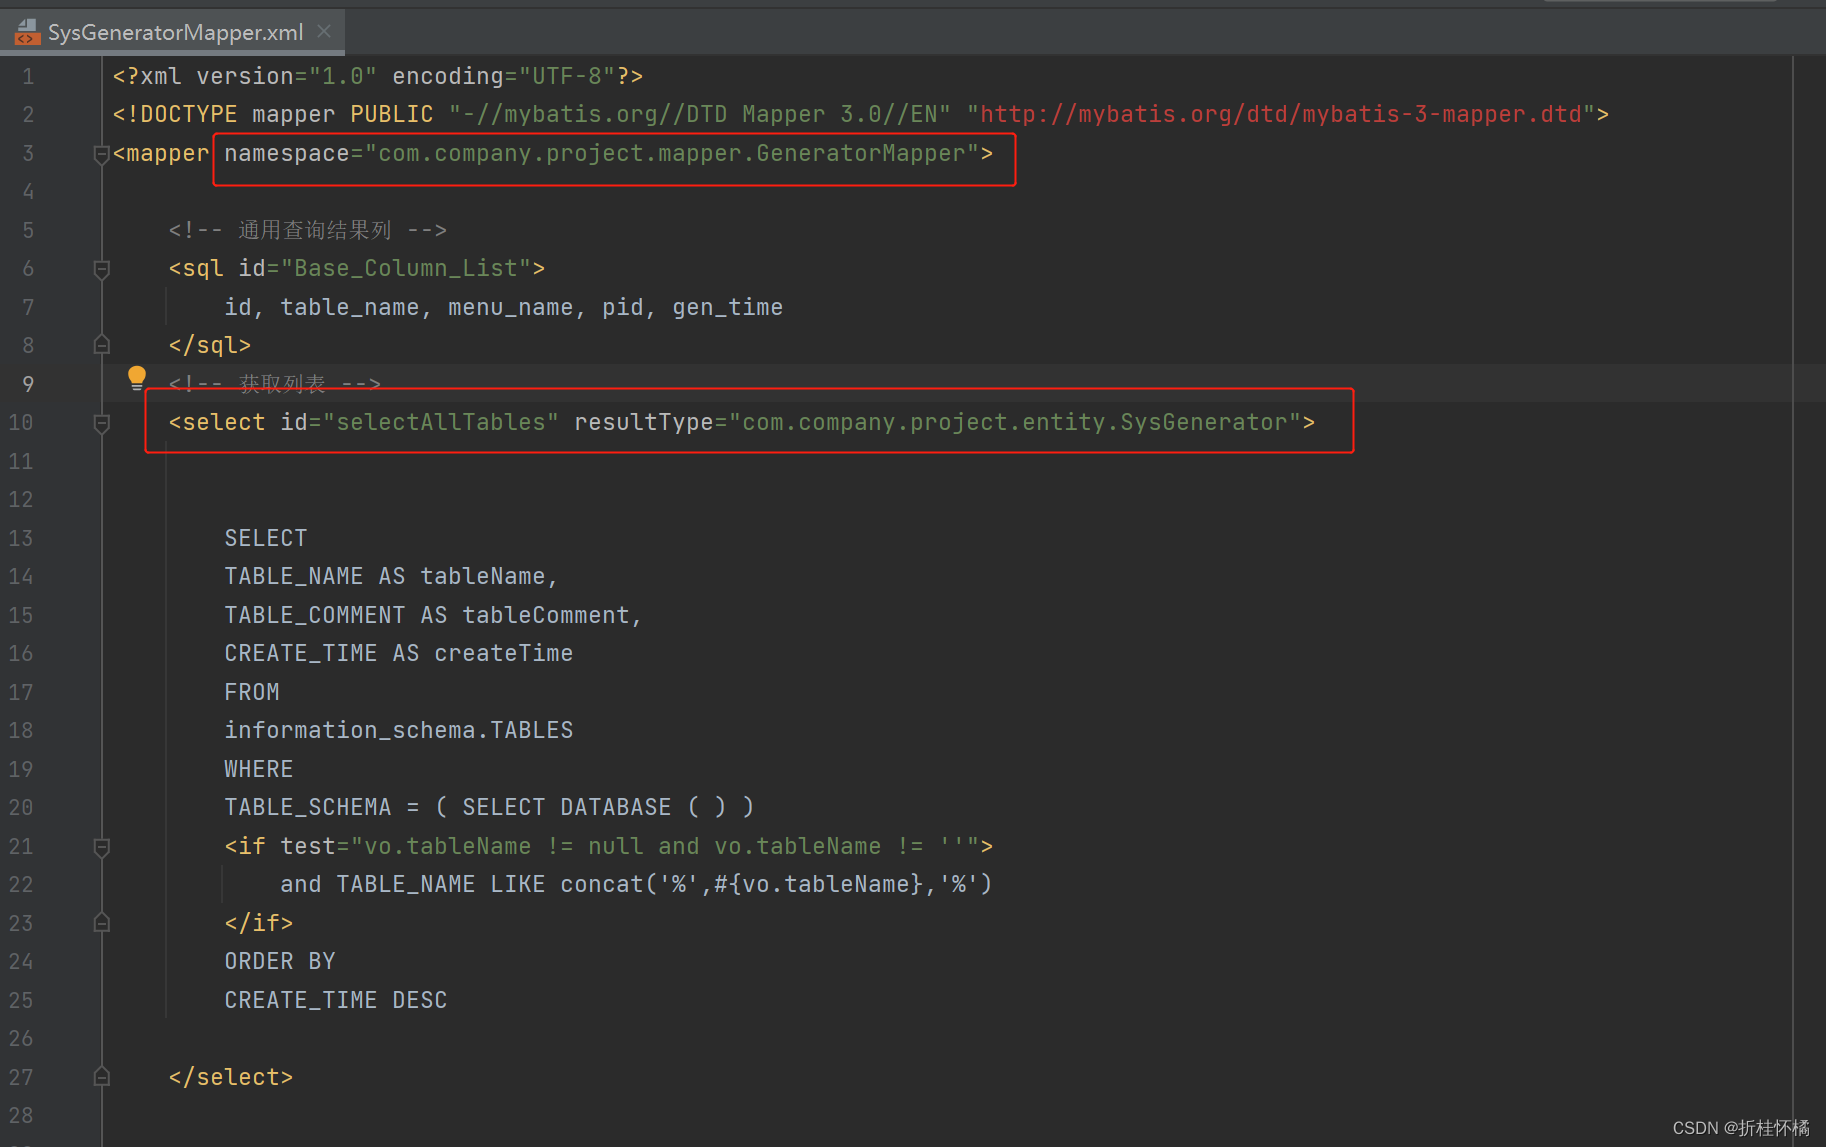Viewport: 1826px width, 1147px height.
Task: Click the closing sql fold marker
Action: [101, 345]
